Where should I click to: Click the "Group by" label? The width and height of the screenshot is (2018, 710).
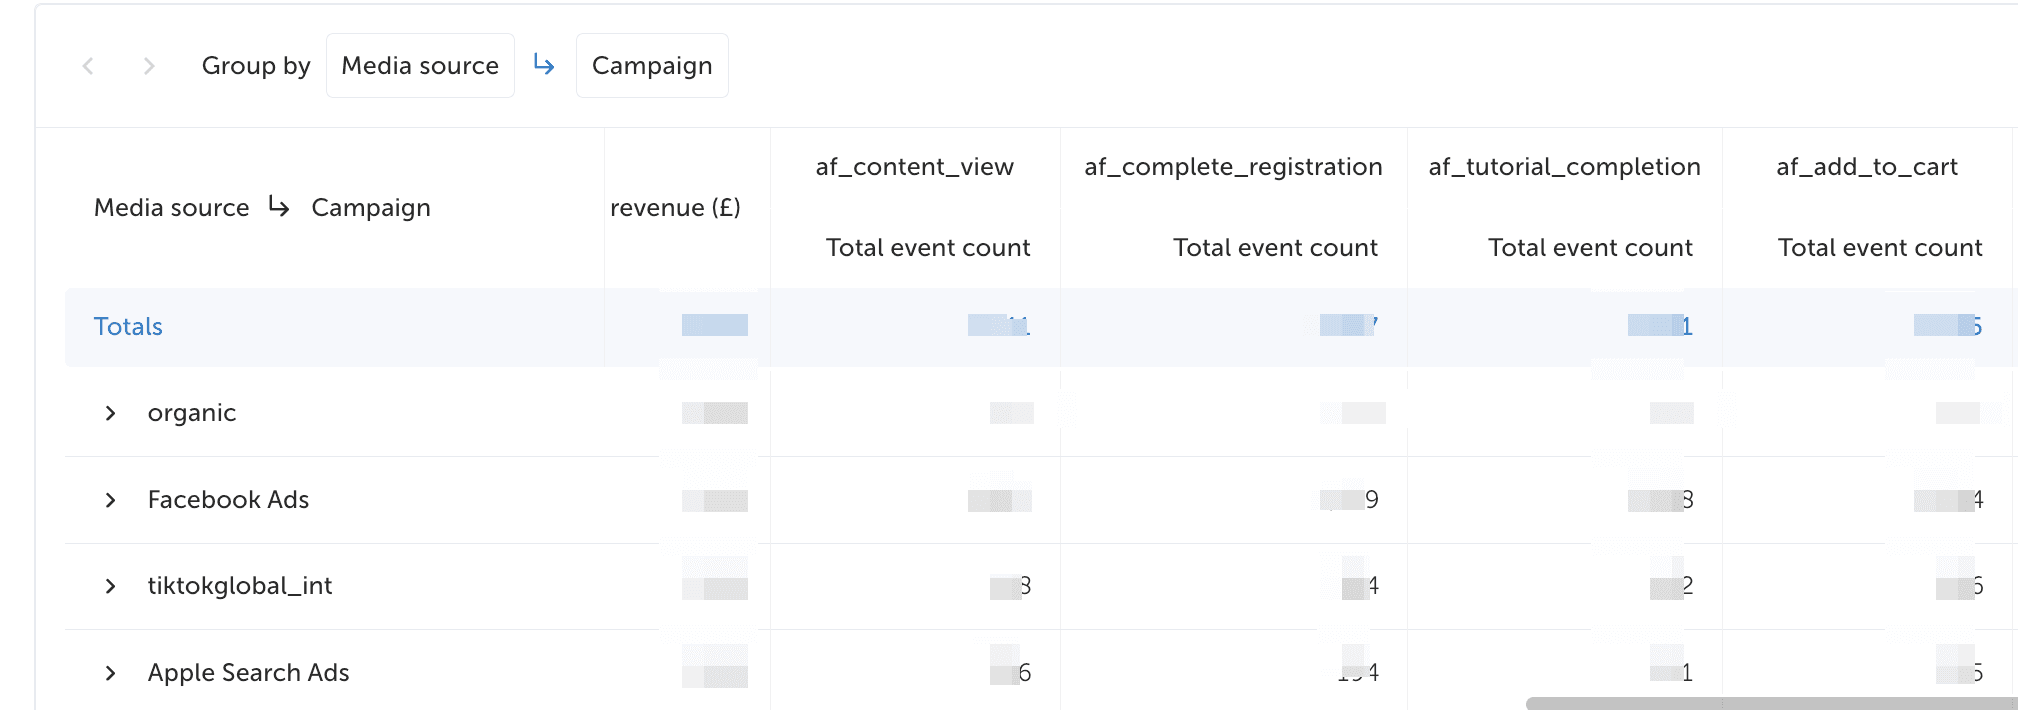(256, 66)
